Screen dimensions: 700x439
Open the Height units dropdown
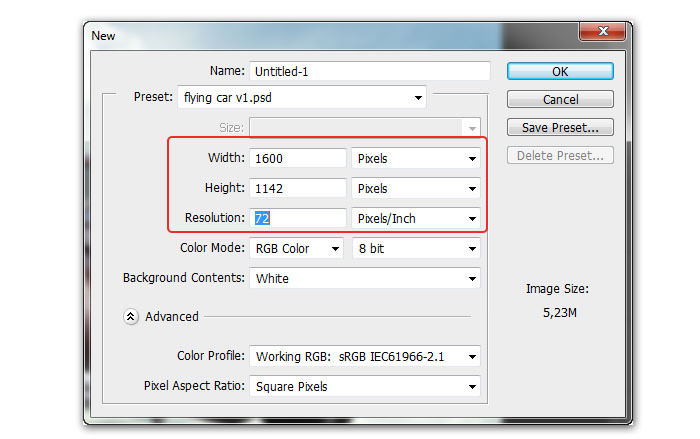[x=416, y=188]
